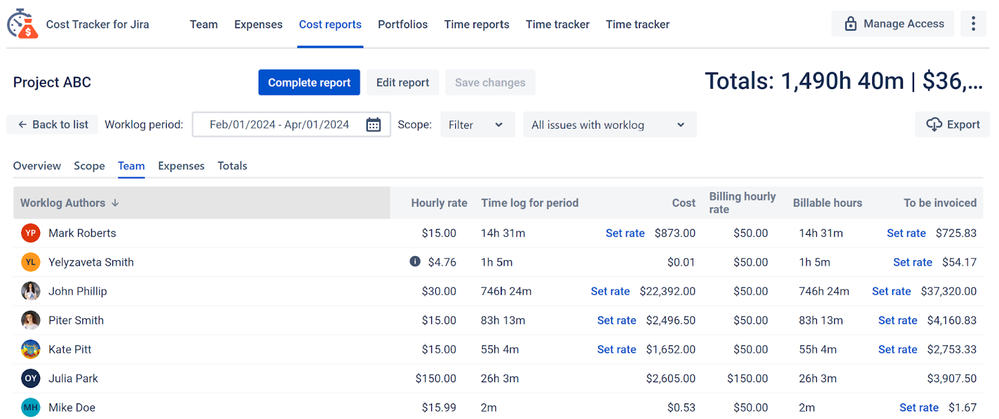Click the Cost column header
This screenshot has width=999, height=419.
tap(684, 202)
